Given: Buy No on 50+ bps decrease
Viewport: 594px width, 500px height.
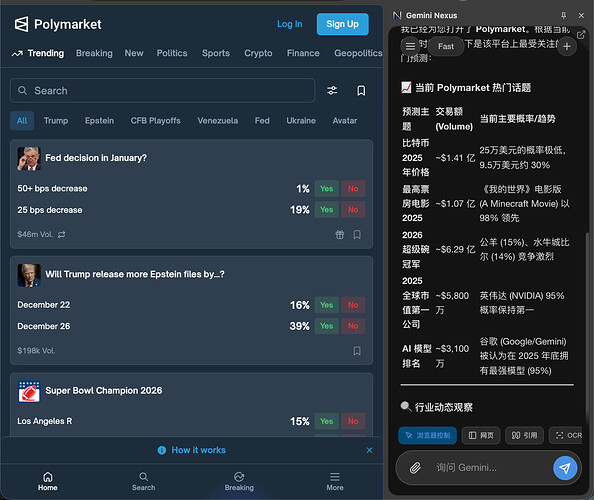Looking at the screenshot, I should [x=353, y=189].
